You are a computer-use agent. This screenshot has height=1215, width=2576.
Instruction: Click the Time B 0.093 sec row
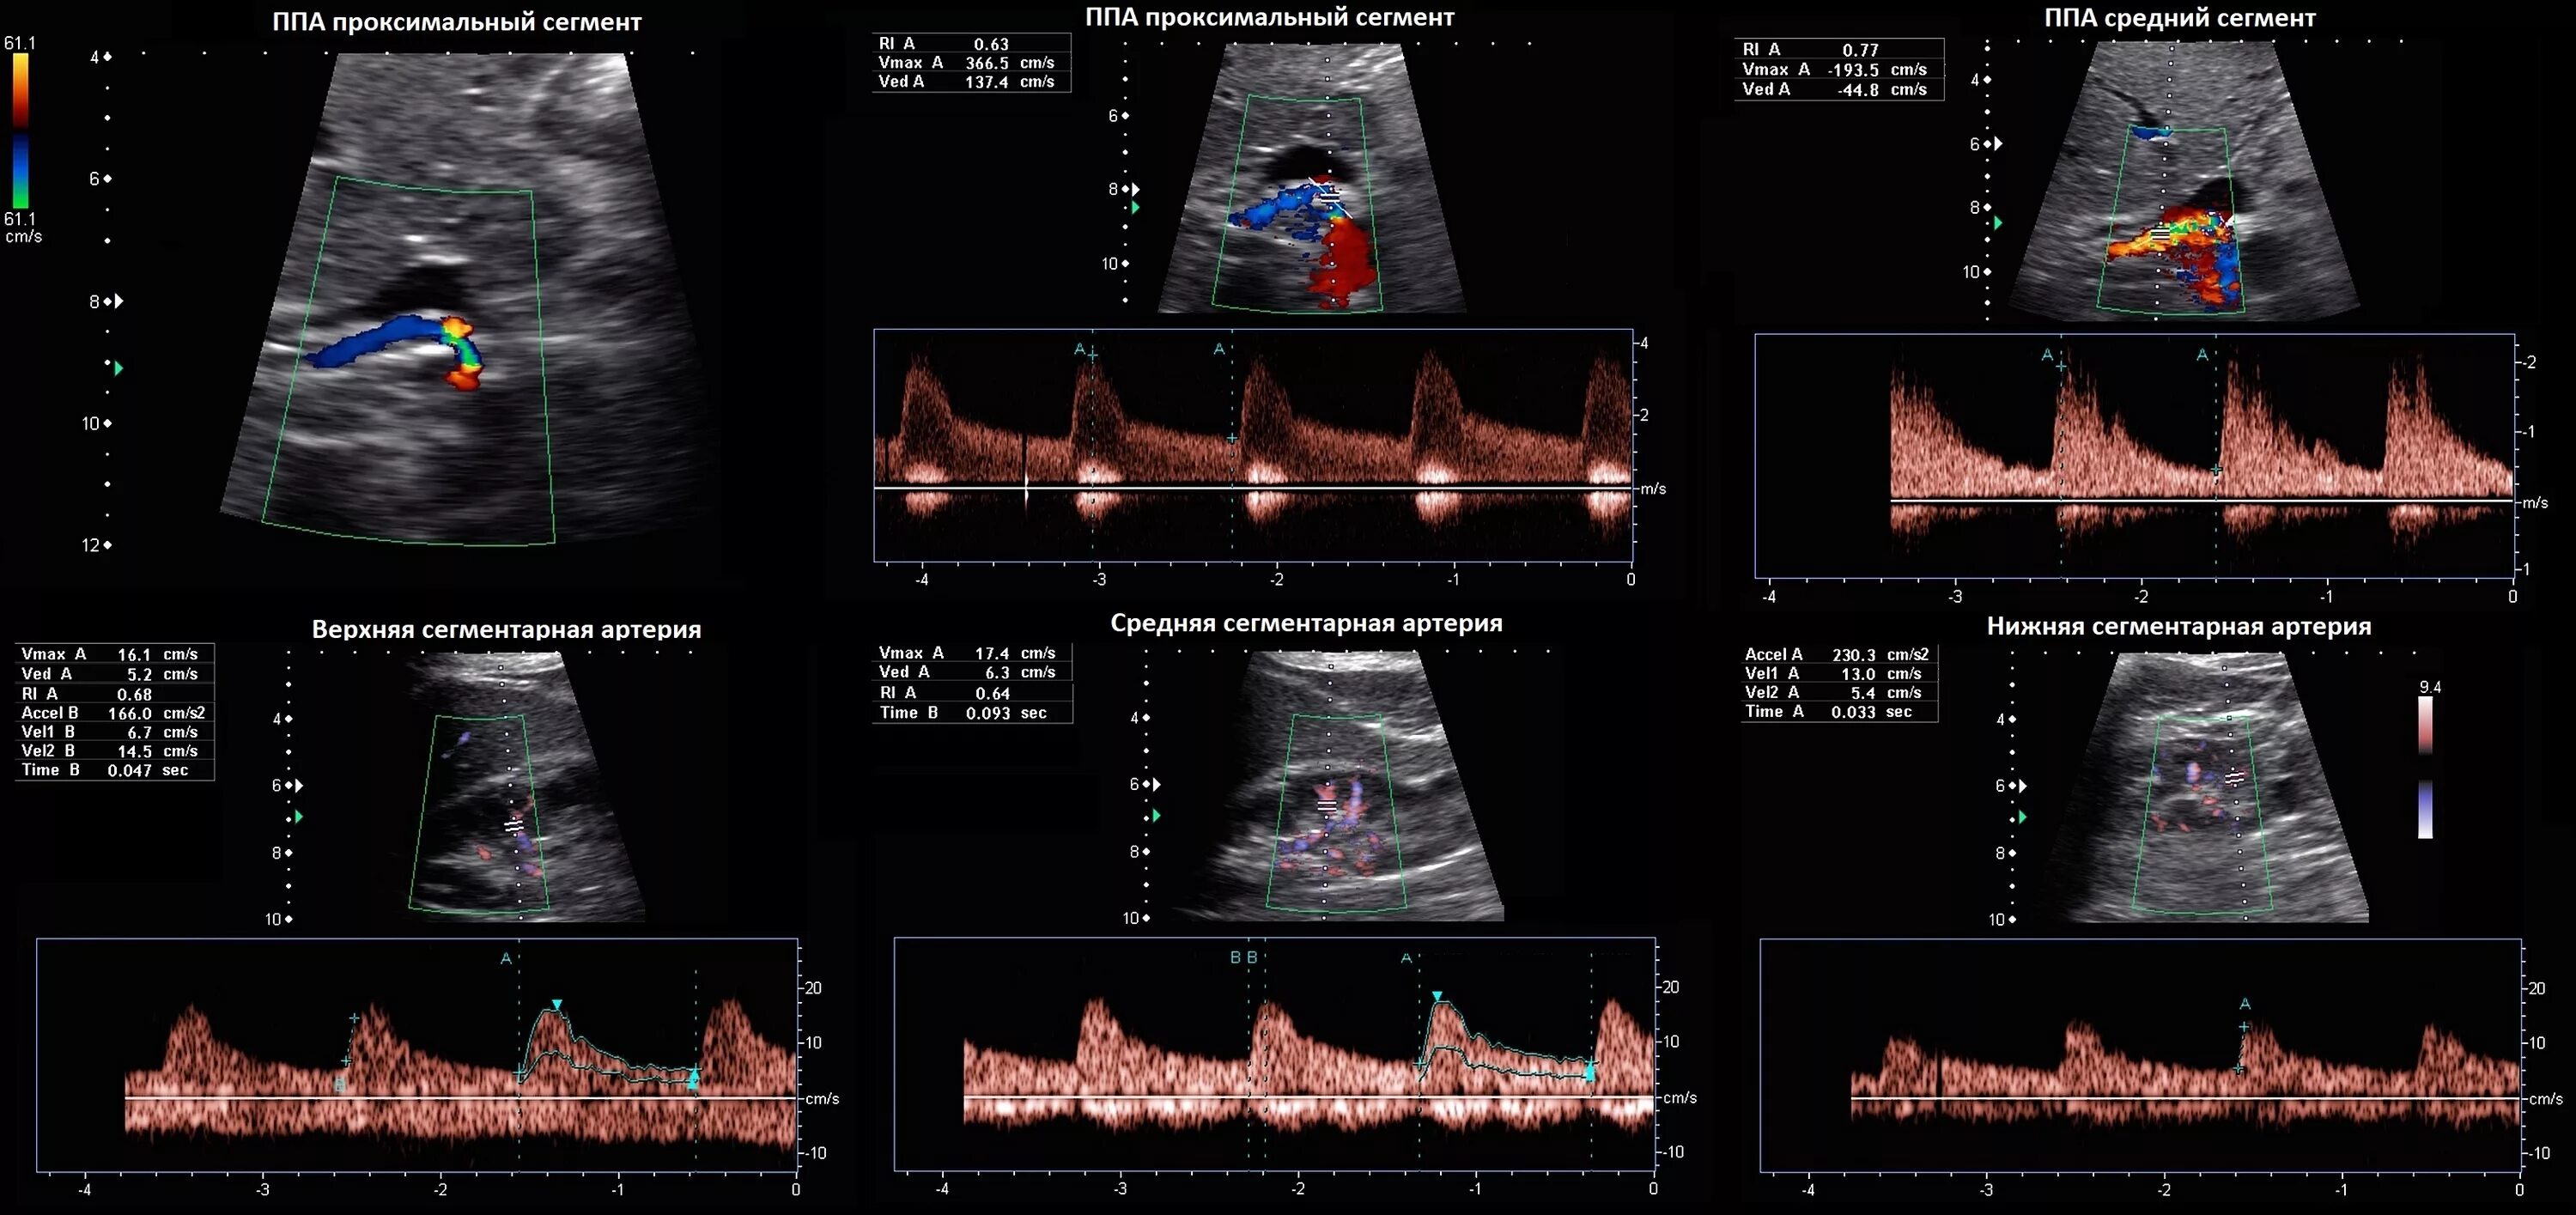[970, 713]
